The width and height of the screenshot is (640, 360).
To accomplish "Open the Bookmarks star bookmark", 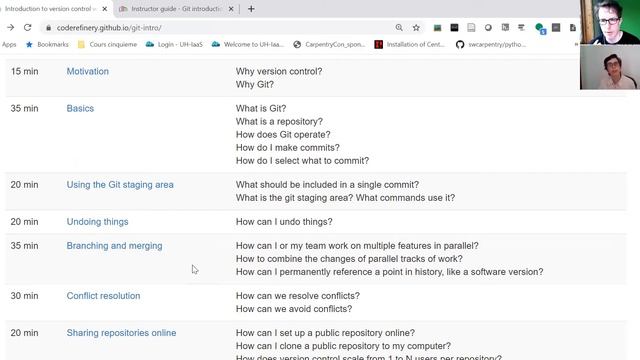I will (47, 44).
